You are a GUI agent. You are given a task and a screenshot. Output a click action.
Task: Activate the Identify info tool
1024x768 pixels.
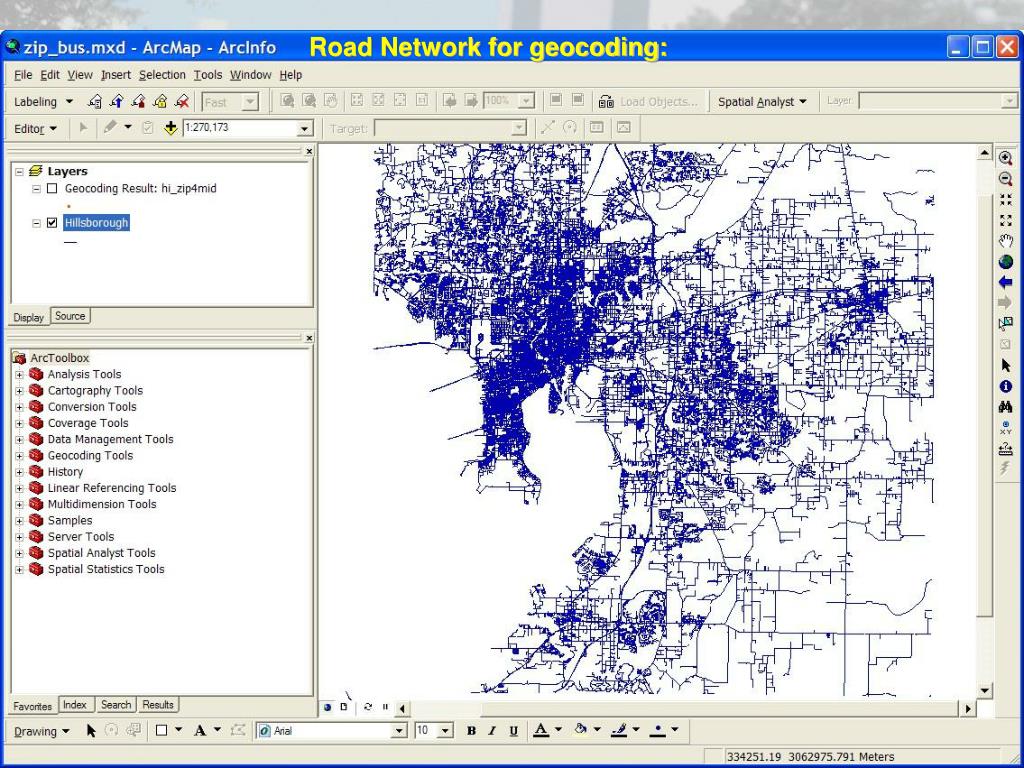pos(1006,387)
